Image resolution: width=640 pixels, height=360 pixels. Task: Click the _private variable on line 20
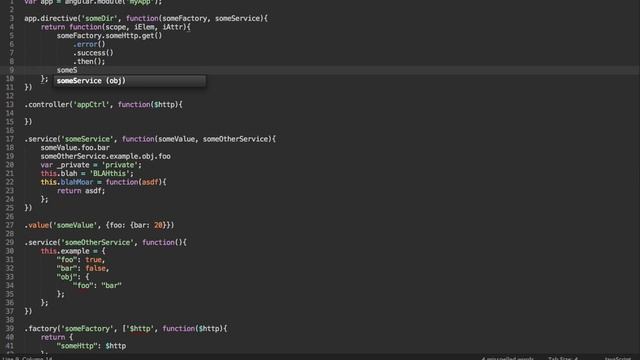(x=73, y=165)
